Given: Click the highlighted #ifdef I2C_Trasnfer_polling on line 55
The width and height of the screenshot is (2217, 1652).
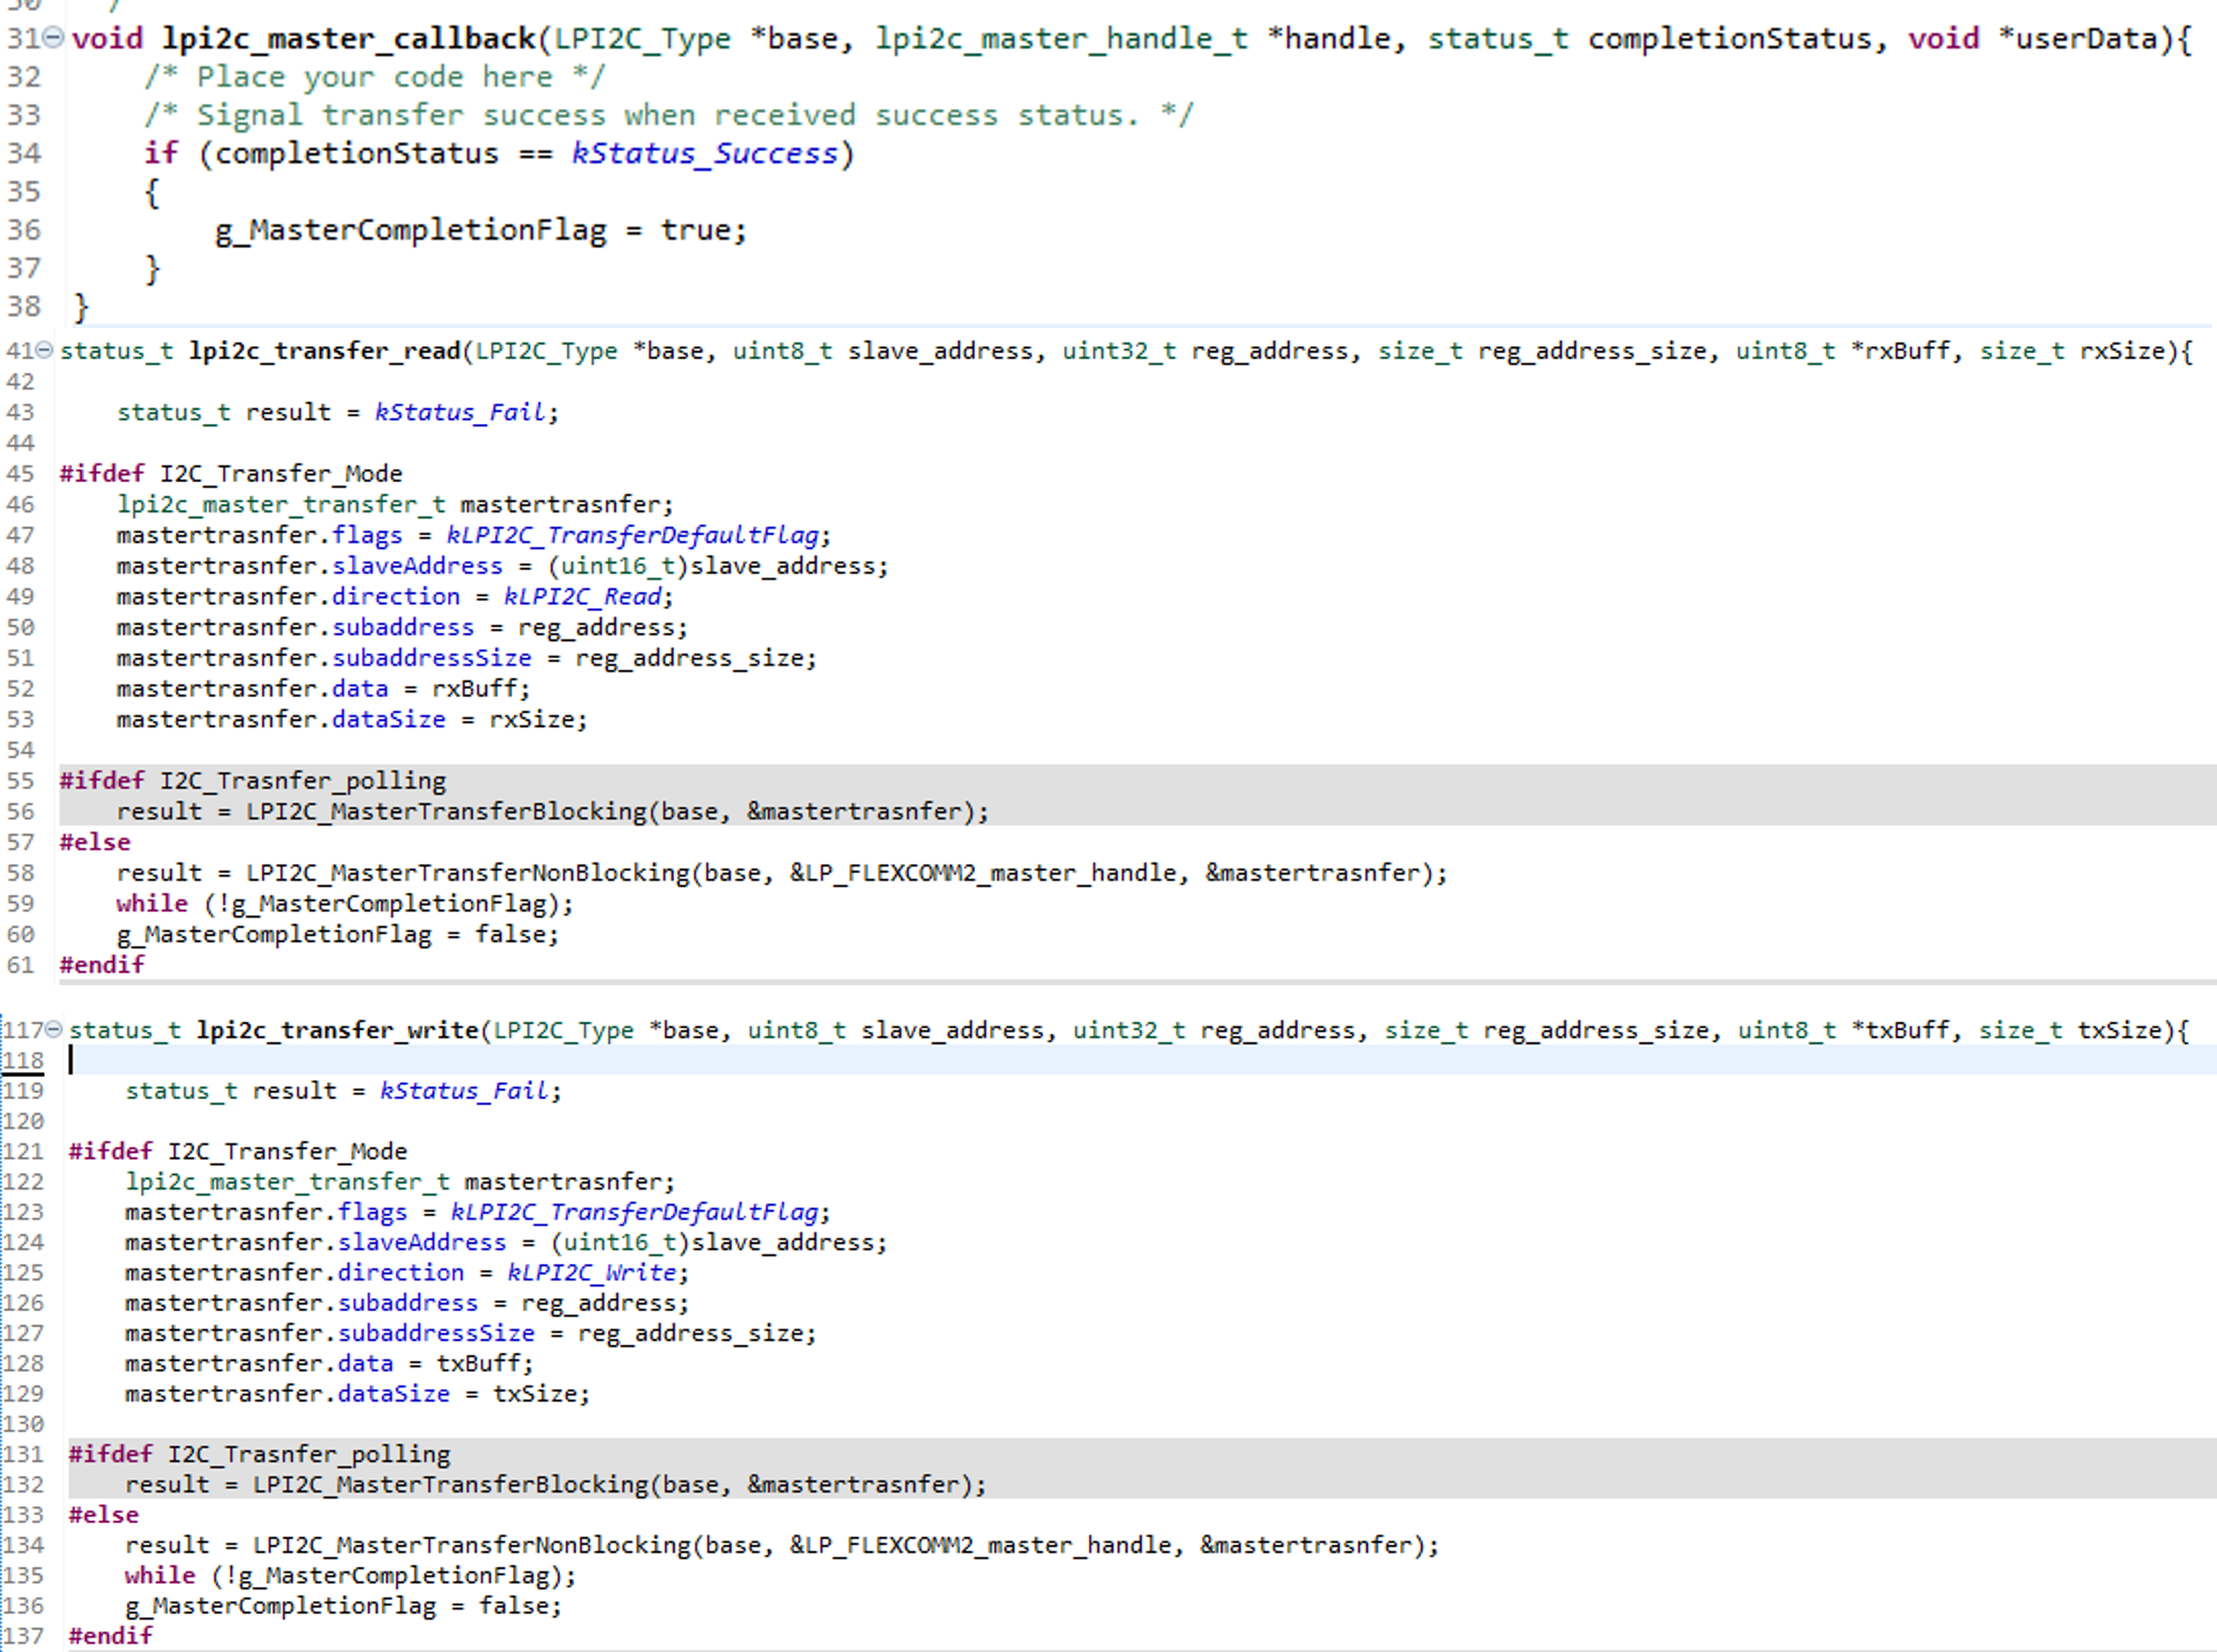Looking at the screenshot, I should click(252, 780).
